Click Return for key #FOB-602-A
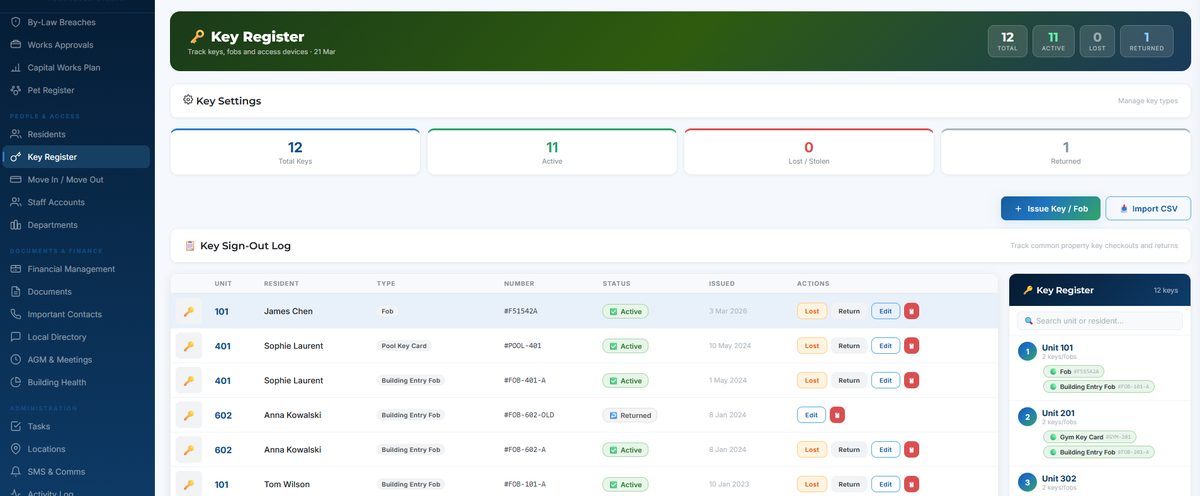Screen dimensions: 1200x496 [848, 450]
